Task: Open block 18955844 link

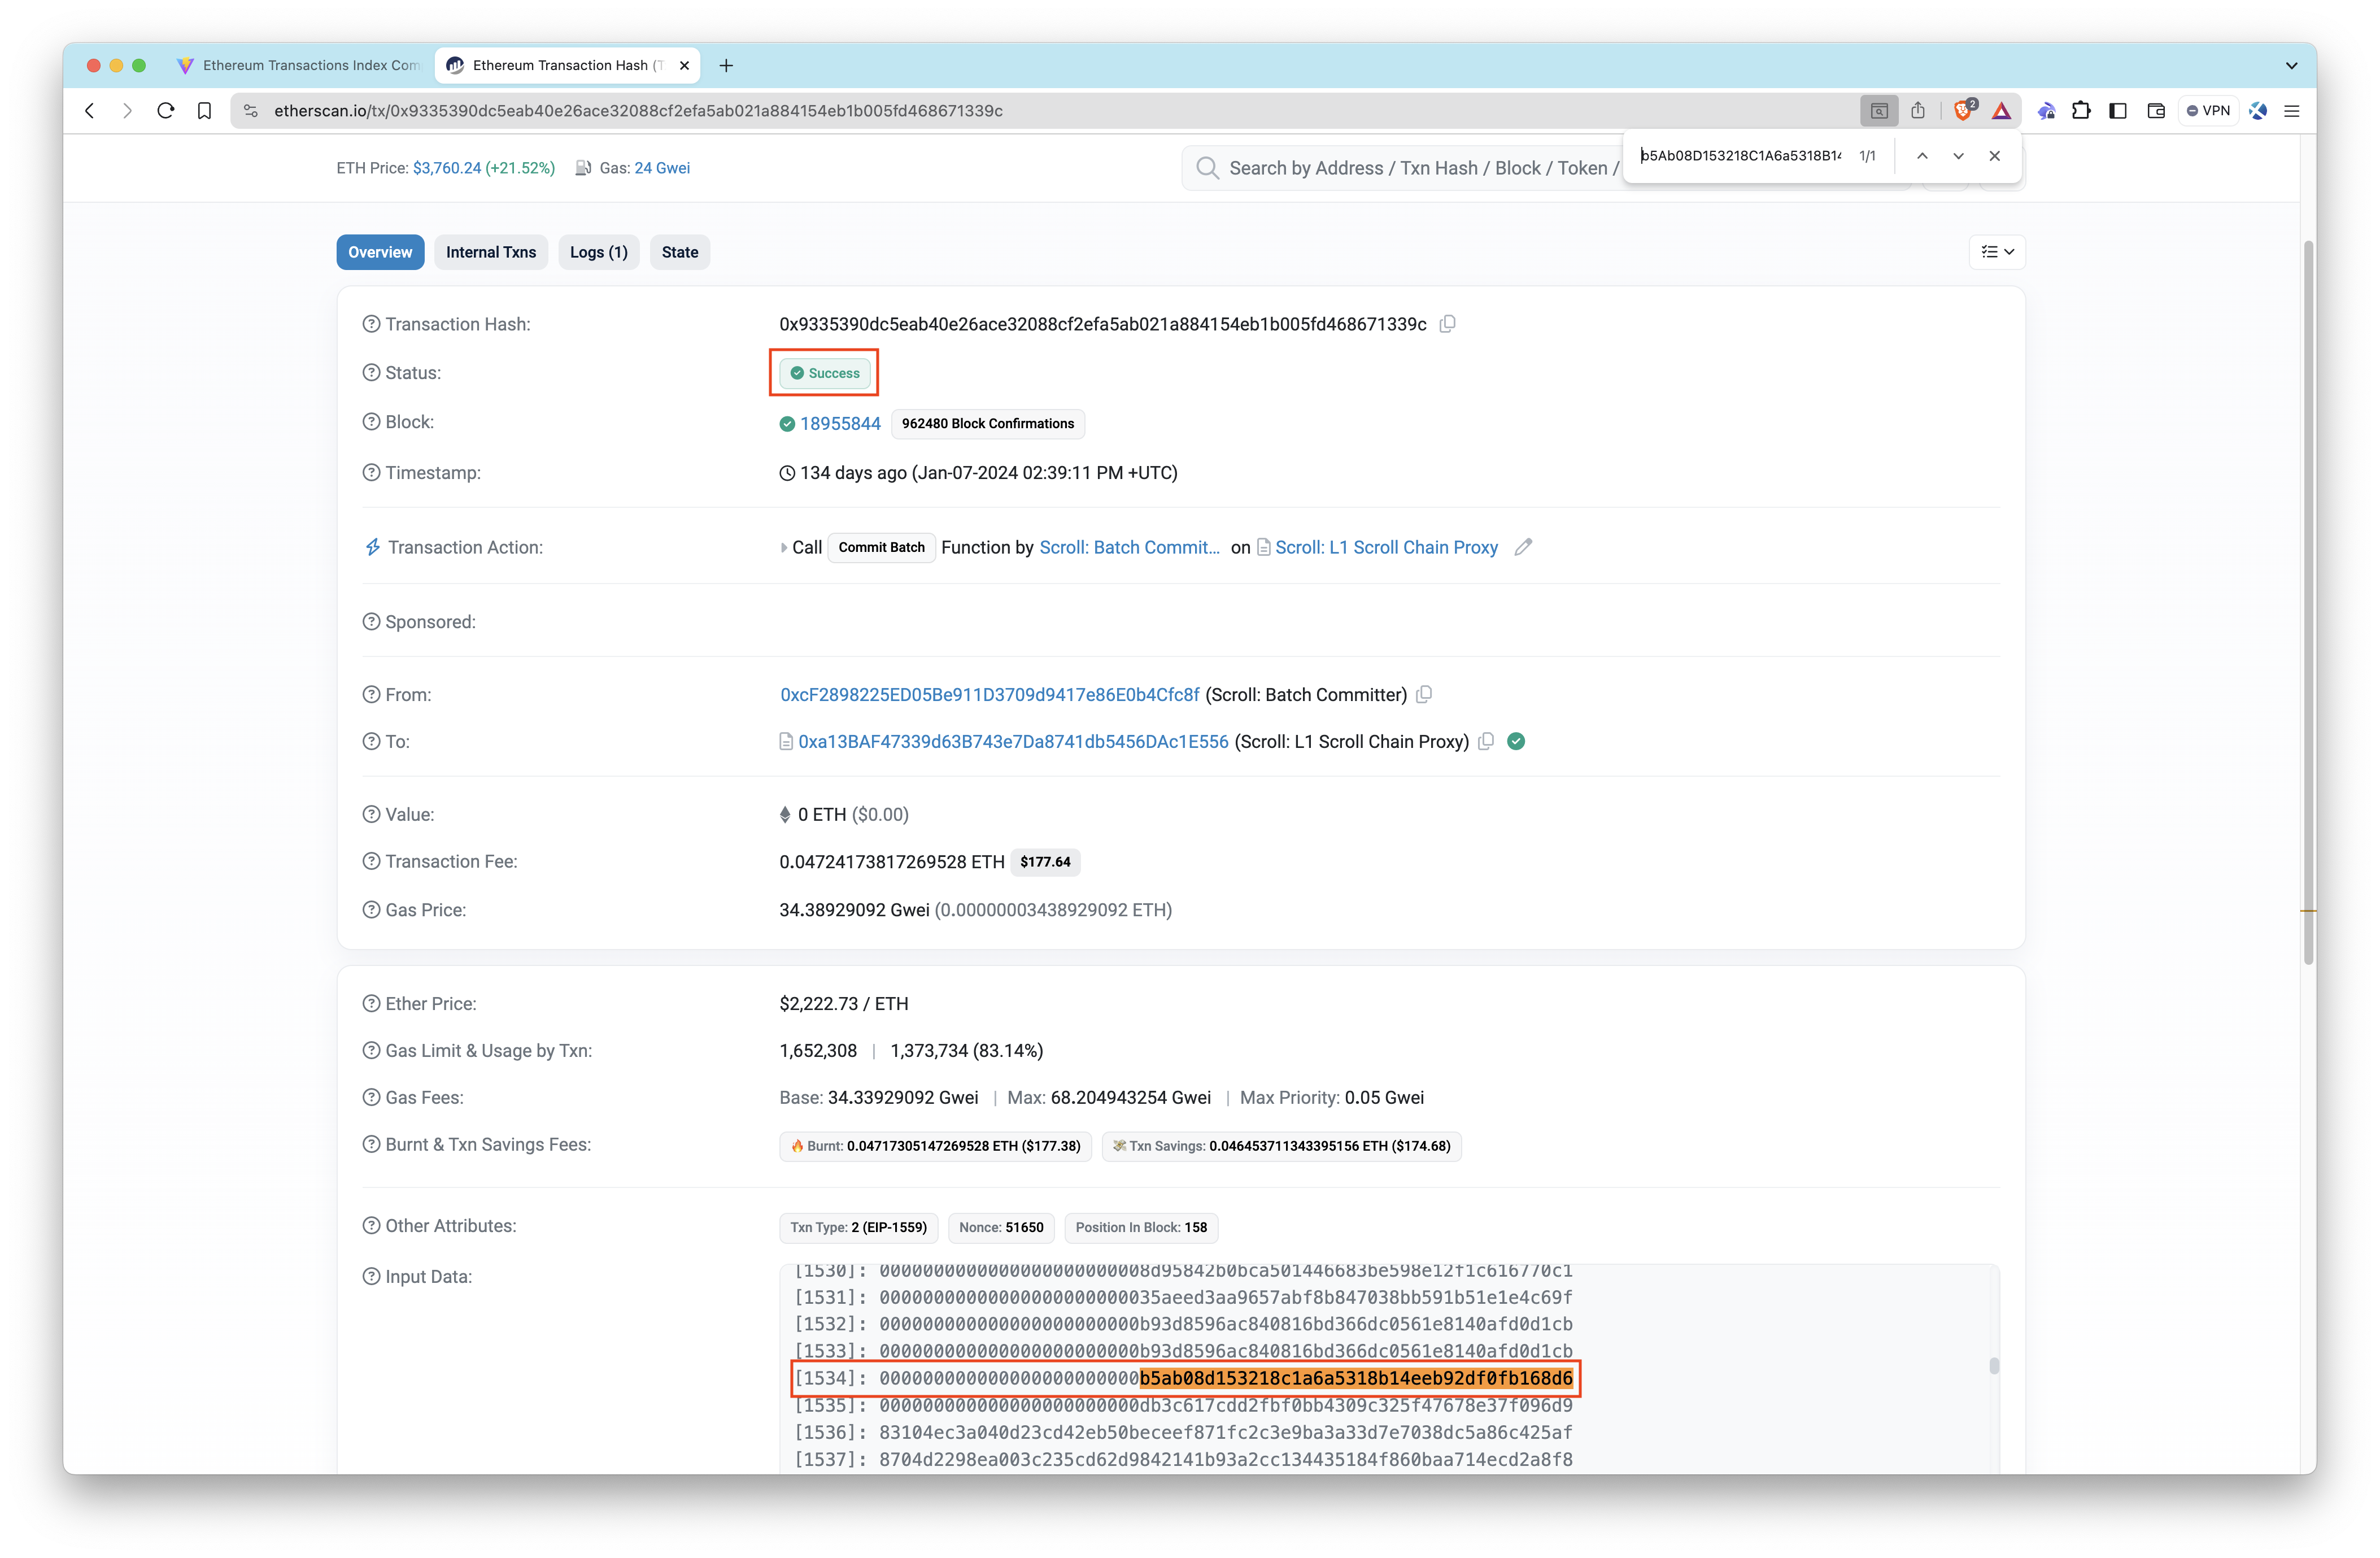Action: (840, 423)
